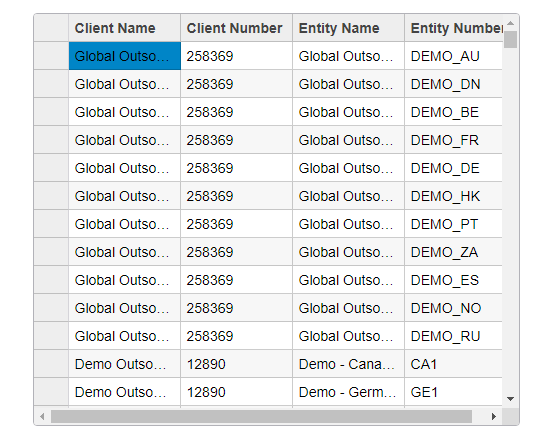
Task: Click the horizontal scrollbar left arrow
Action: tap(42, 417)
